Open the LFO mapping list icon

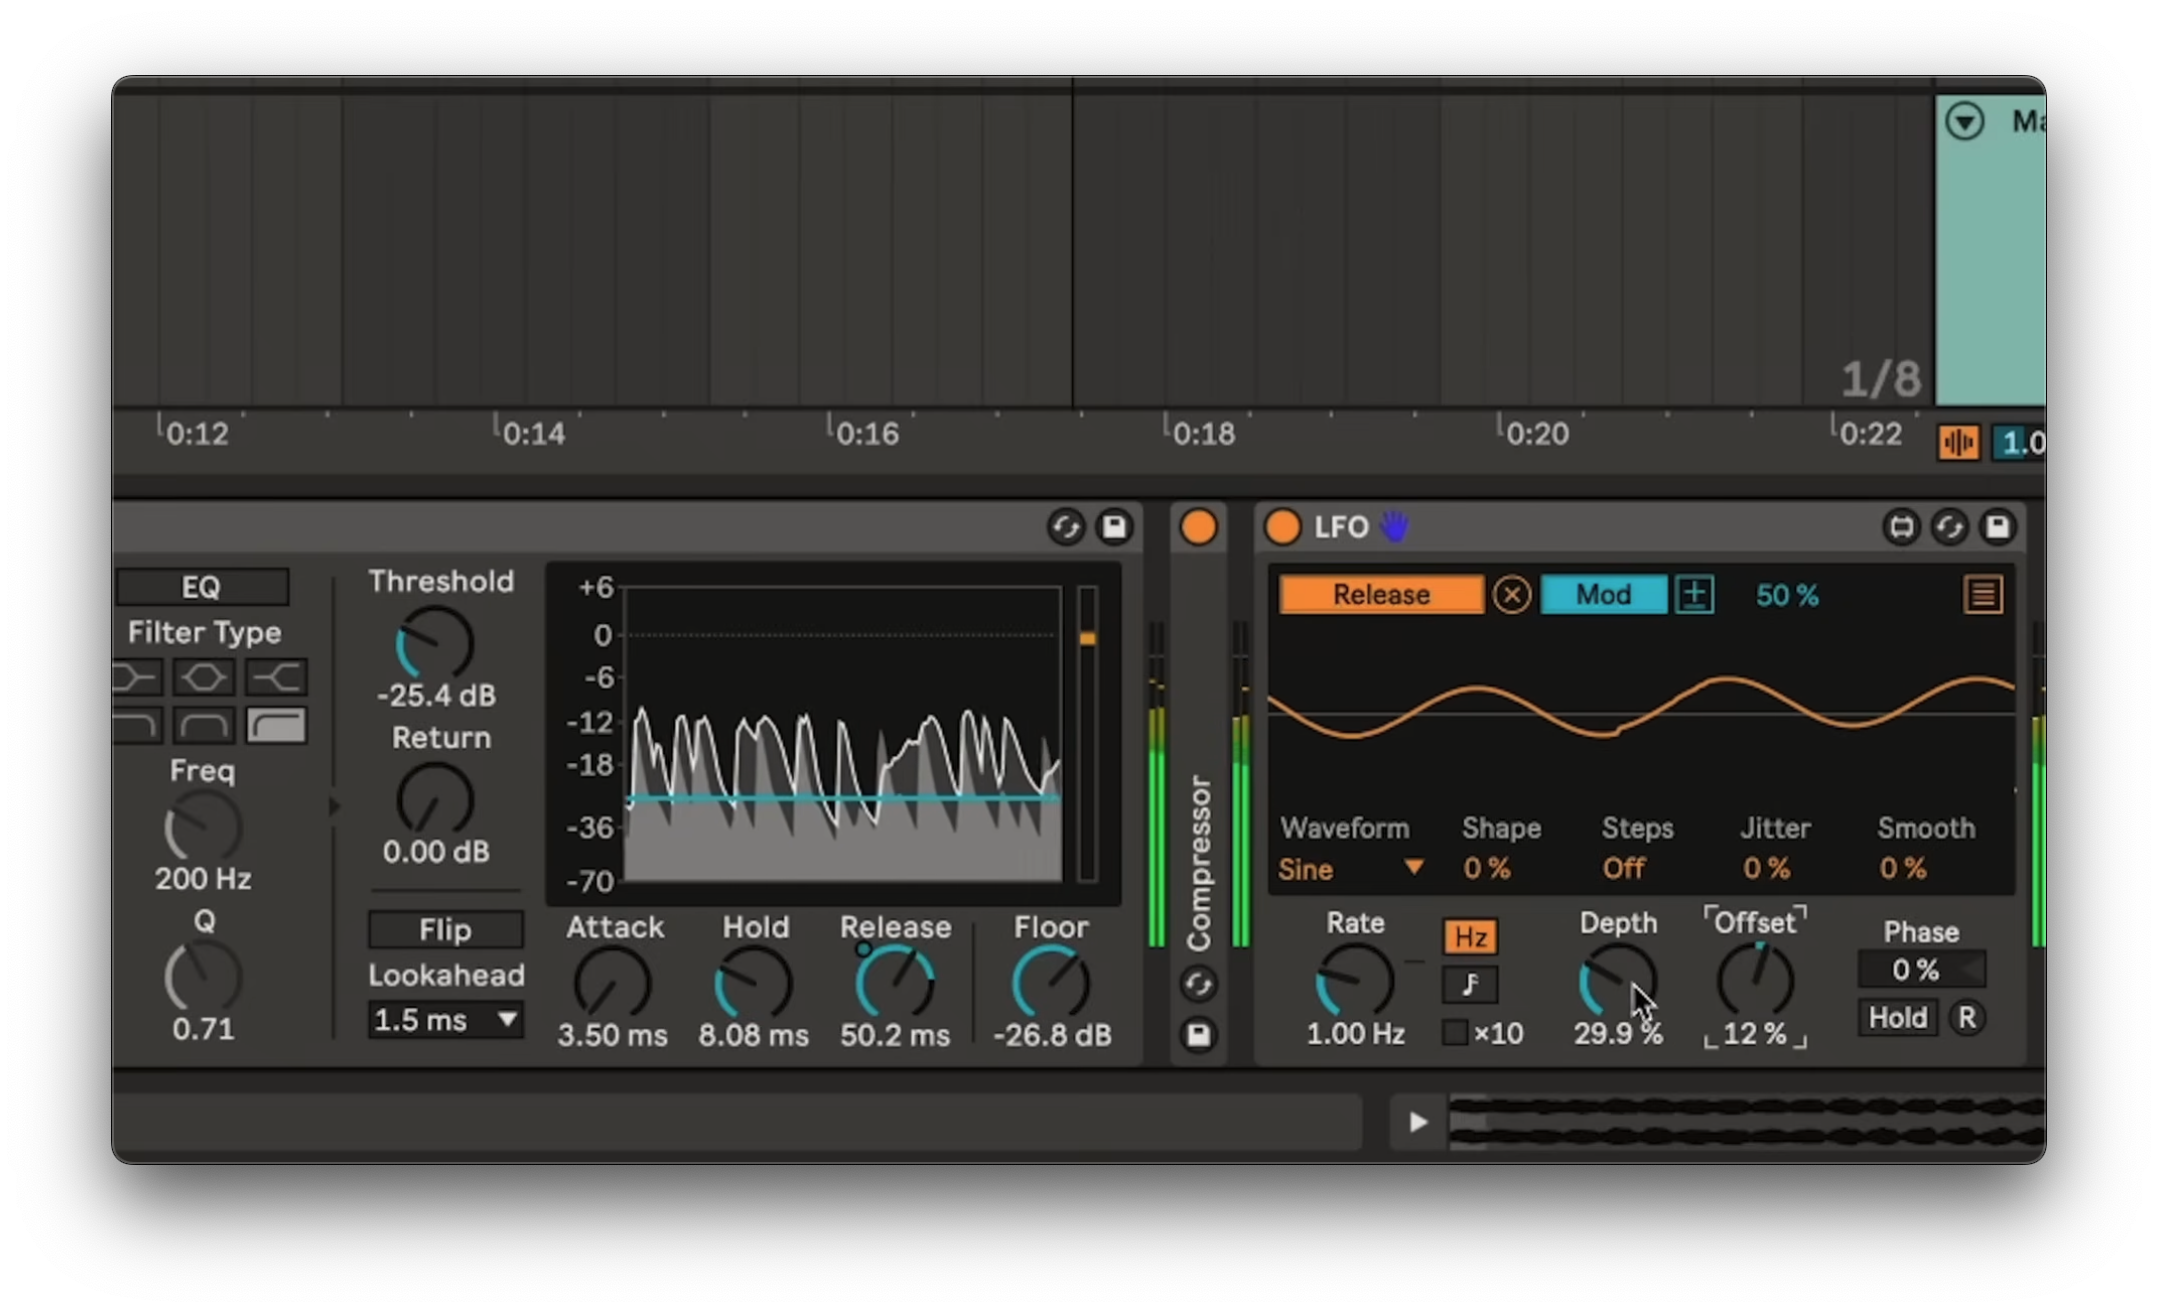coord(1982,595)
